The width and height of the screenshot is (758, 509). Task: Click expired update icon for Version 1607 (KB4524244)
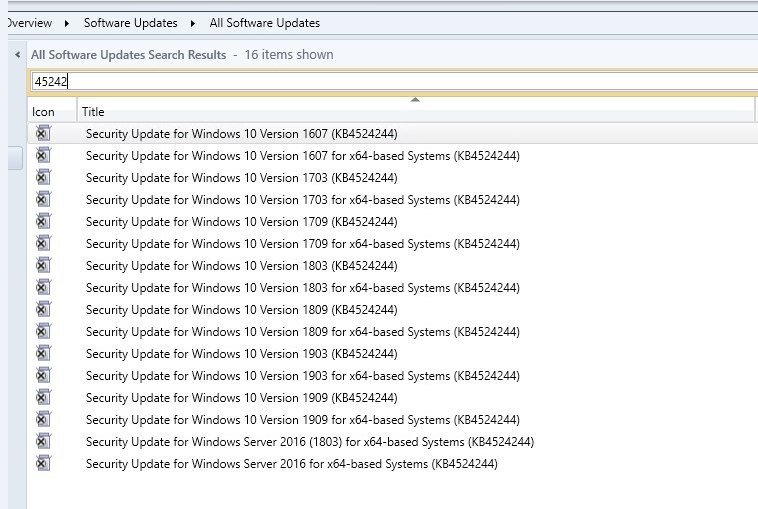point(43,133)
